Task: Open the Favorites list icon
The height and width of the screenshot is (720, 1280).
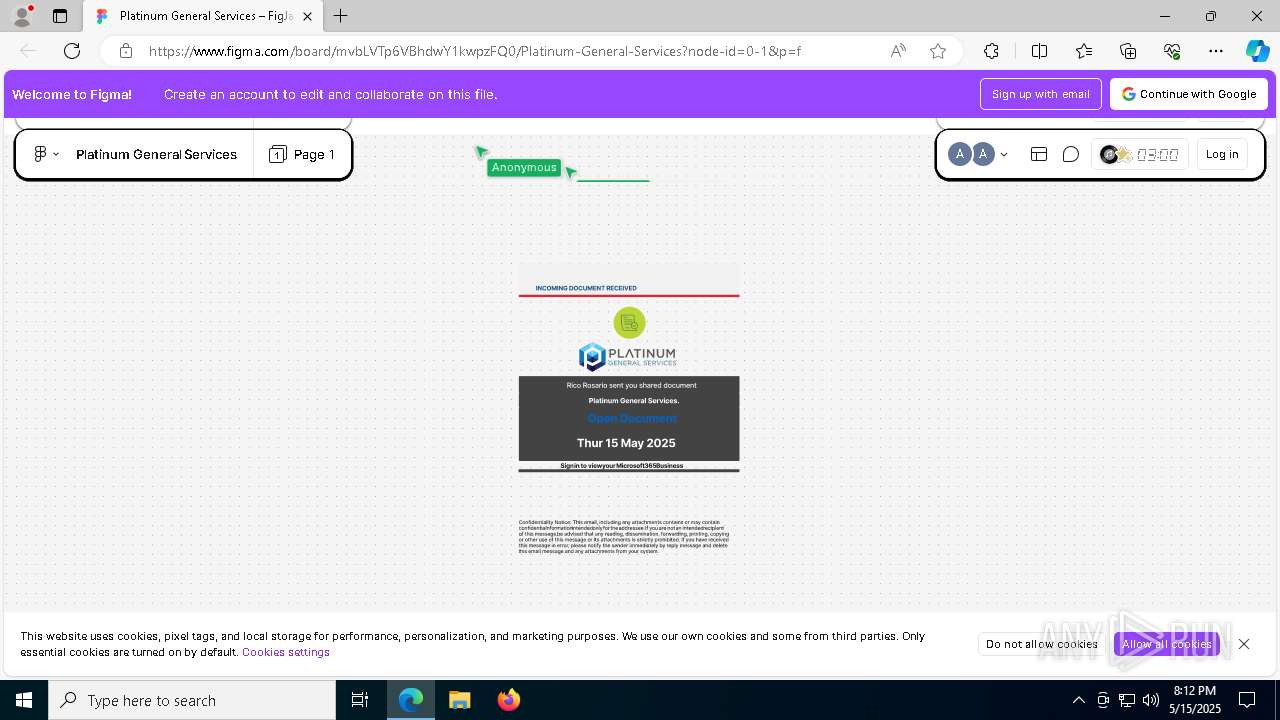Action: 1084,51
